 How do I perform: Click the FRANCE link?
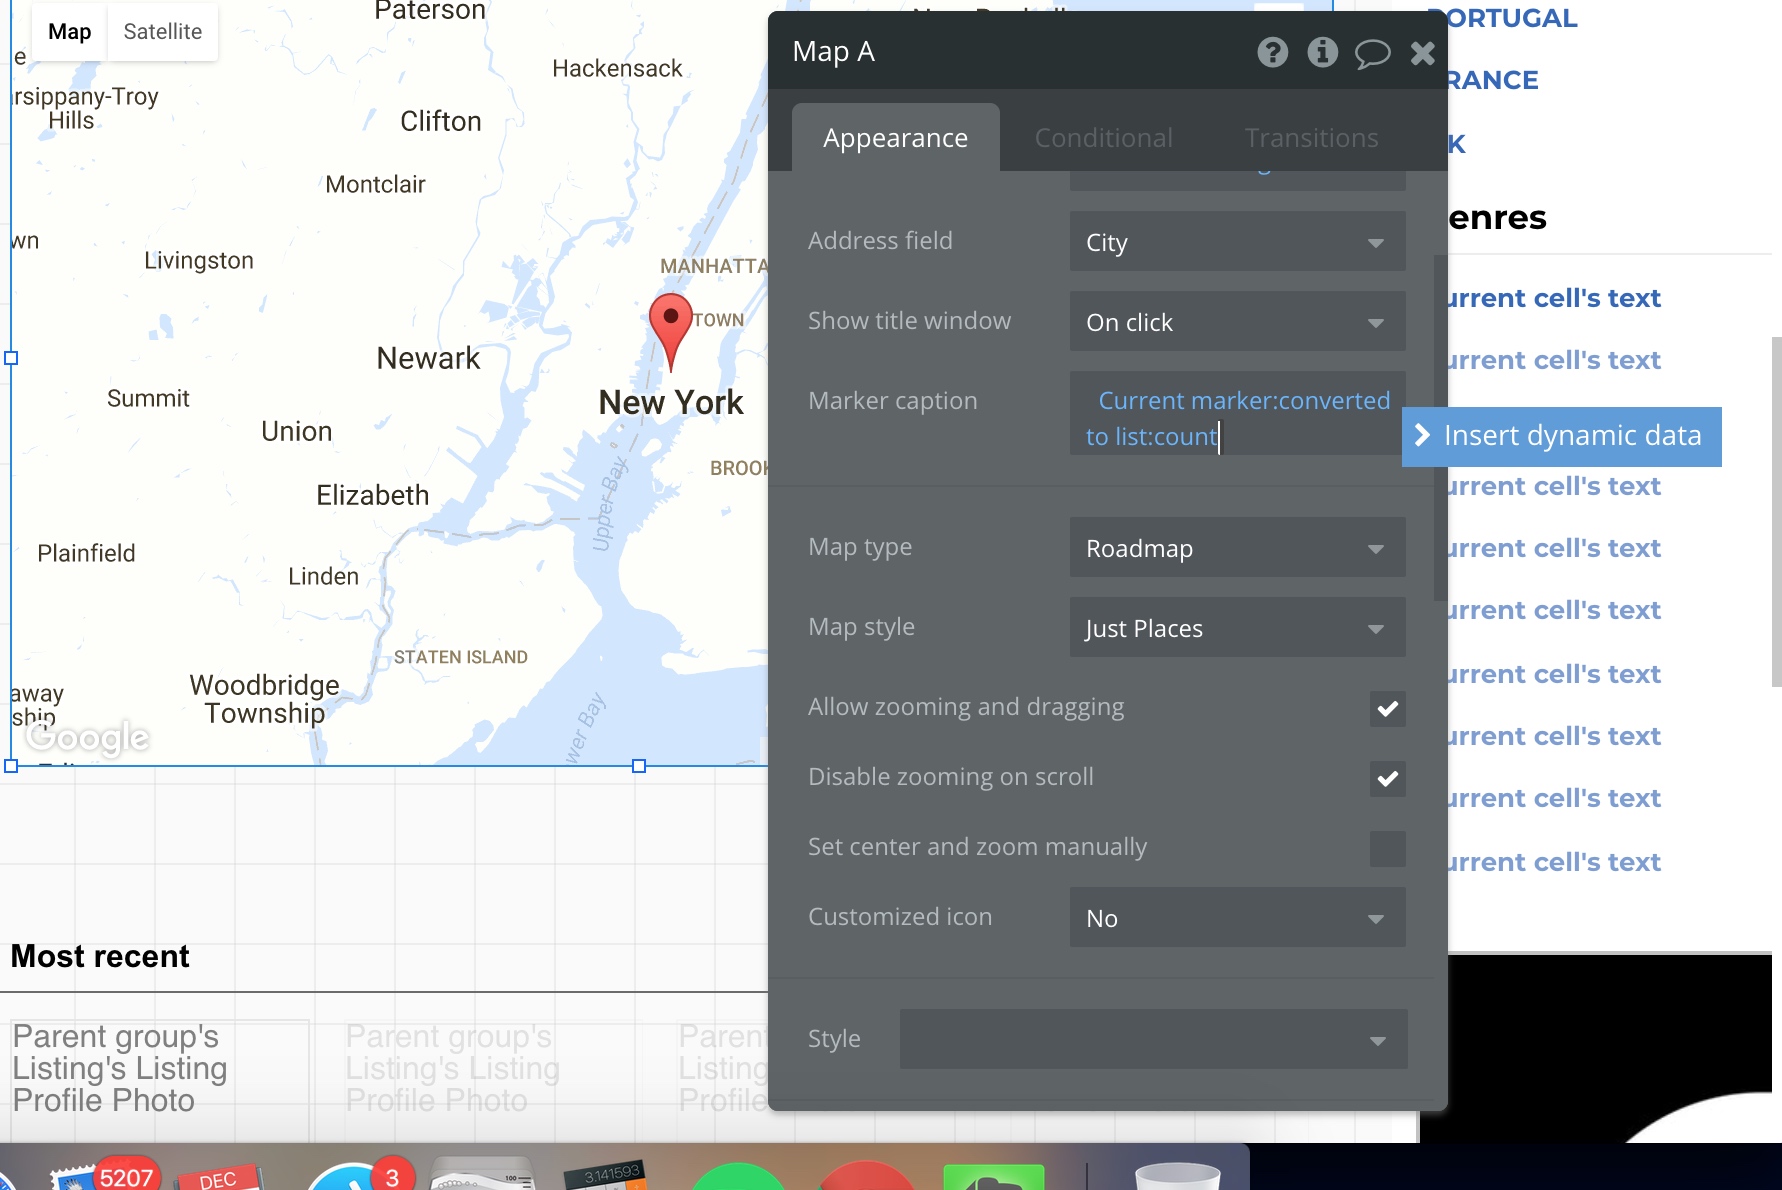(x=1492, y=80)
